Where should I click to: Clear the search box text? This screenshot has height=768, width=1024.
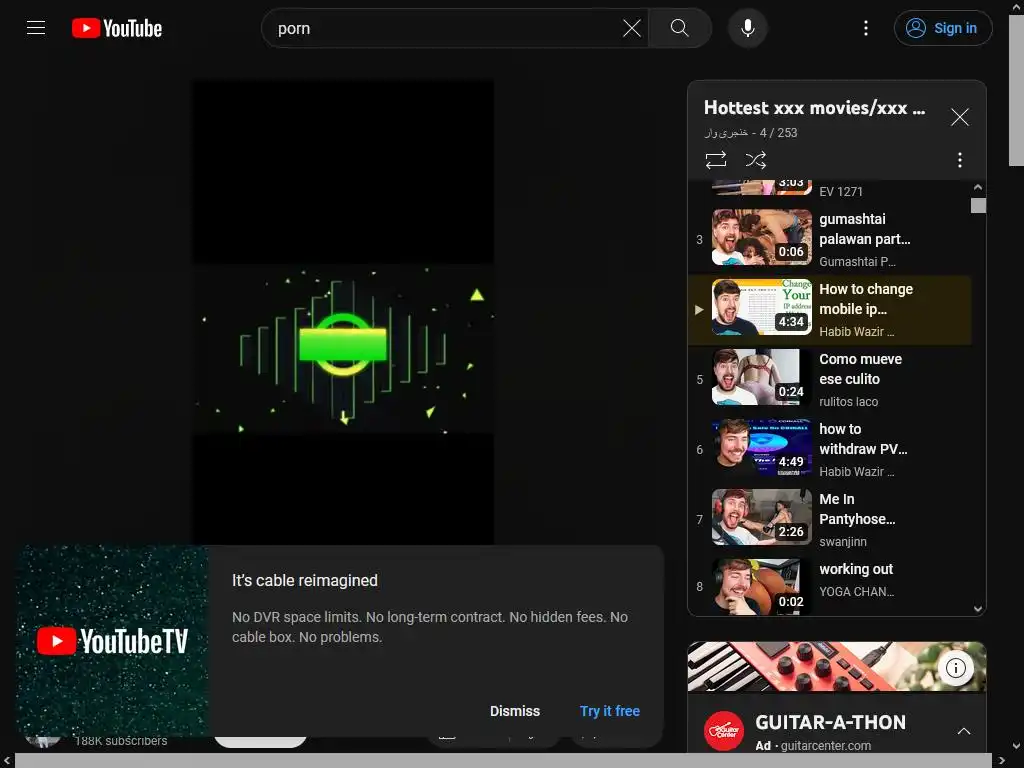pos(632,28)
